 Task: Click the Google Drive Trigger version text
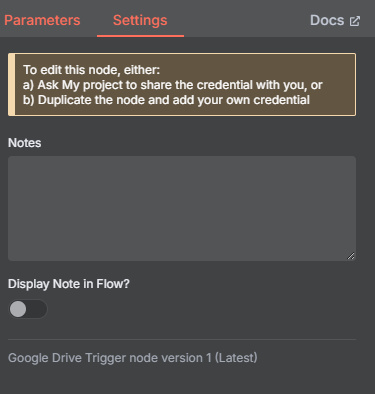(133, 358)
